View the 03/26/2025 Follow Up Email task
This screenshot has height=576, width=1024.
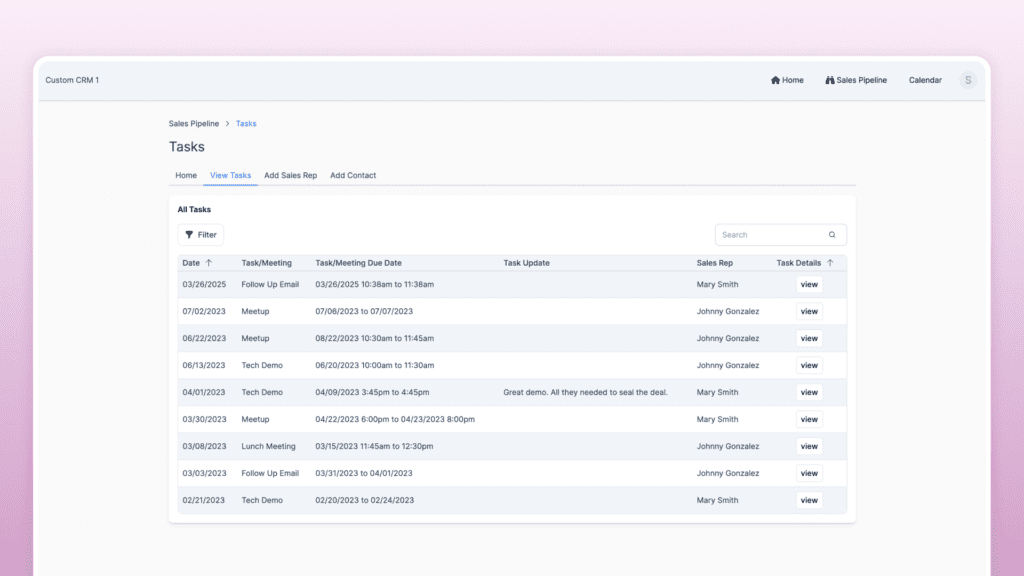tap(809, 284)
